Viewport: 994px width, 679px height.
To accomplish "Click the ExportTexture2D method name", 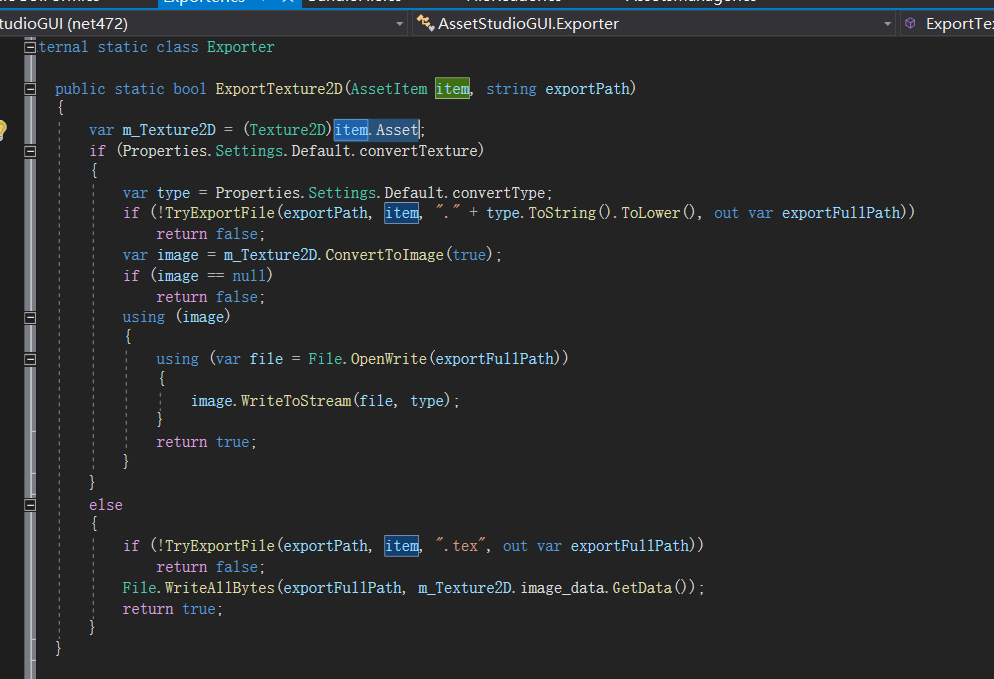I will tap(279, 89).
